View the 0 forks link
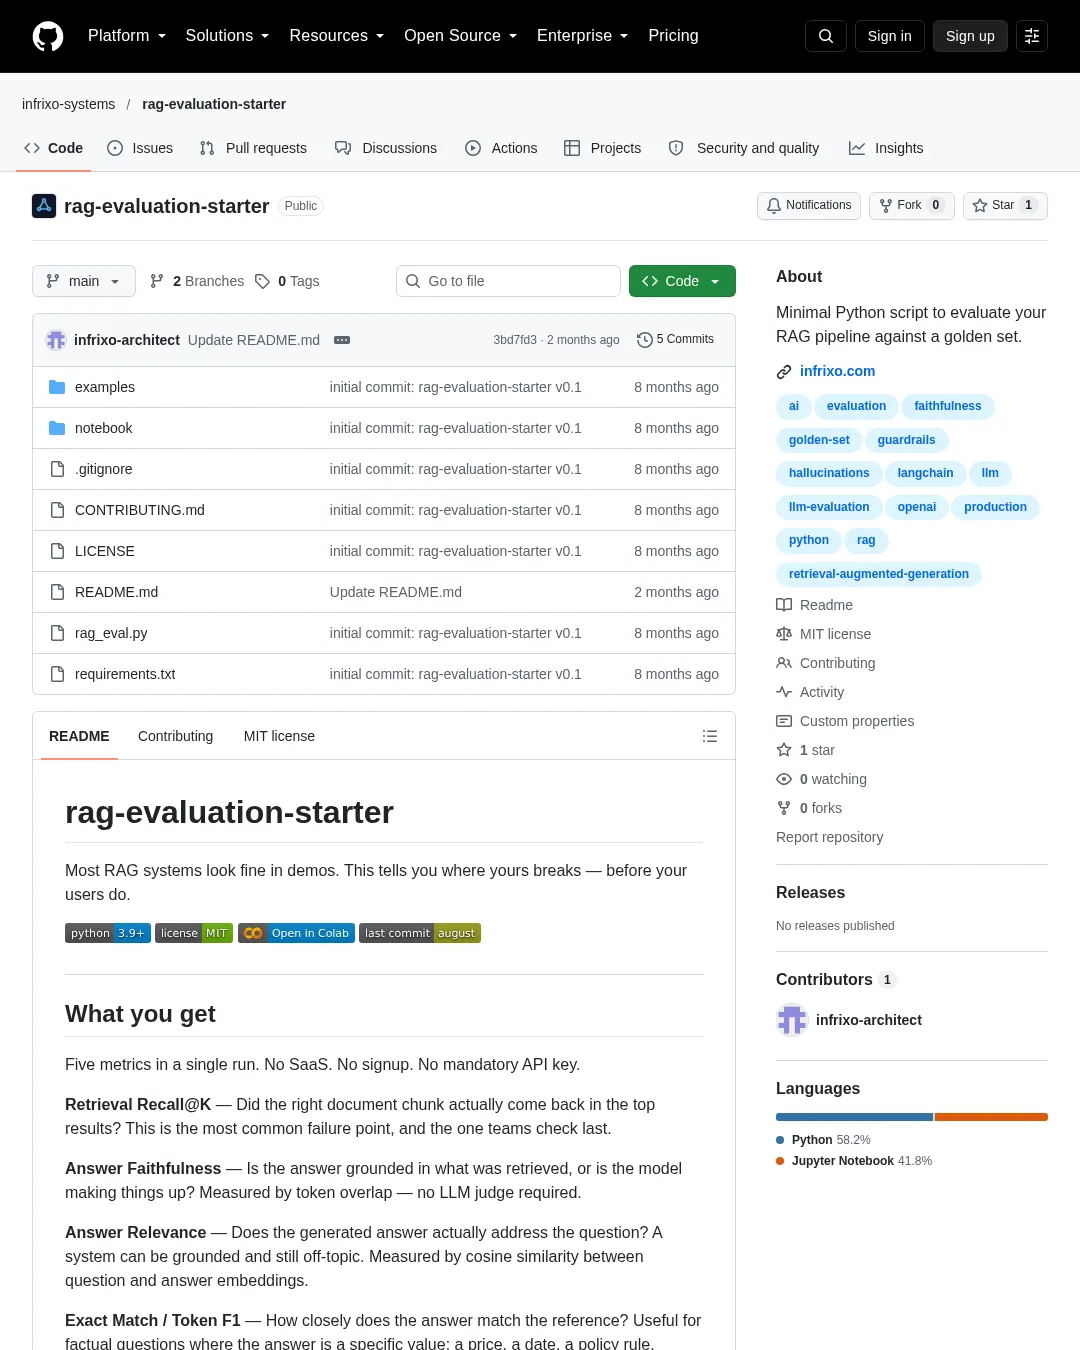The image size is (1080, 1350). pyautogui.click(x=809, y=808)
